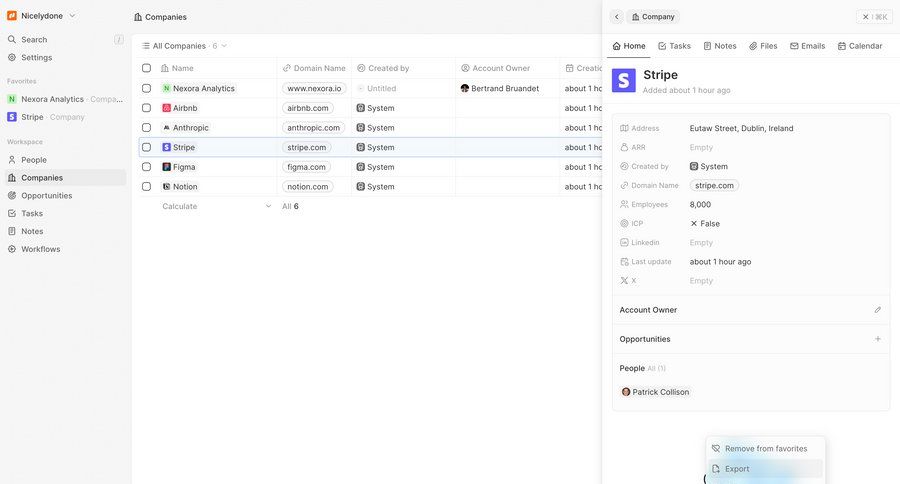Viewport: 900px width, 484px height.
Task: Click the Domain Name column header
Action: point(314,68)
